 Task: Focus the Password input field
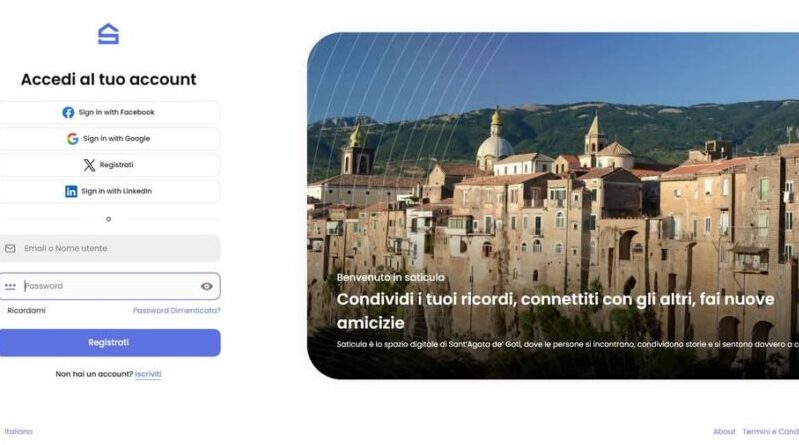pyautogui.click(x=110, y=286)
